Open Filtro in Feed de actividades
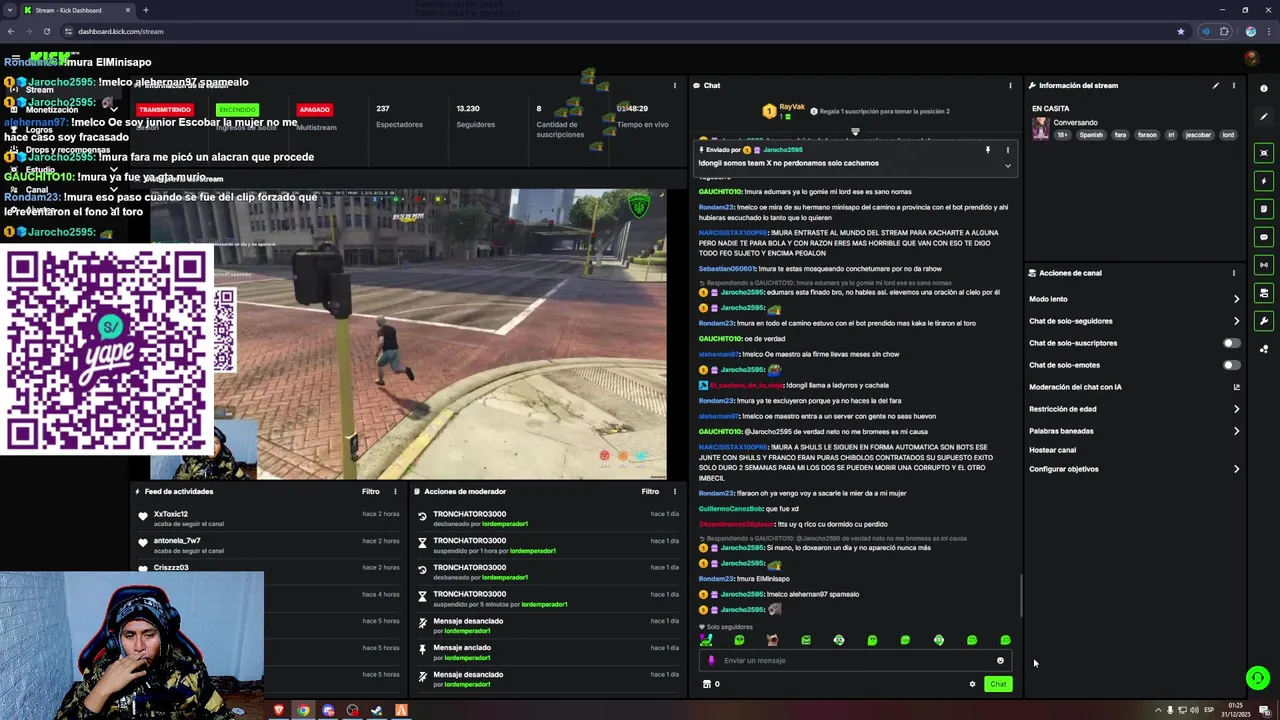 (x=370, y=491)
